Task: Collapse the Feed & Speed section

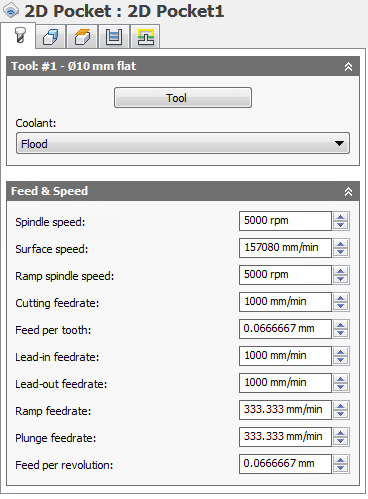Action: 348,192
